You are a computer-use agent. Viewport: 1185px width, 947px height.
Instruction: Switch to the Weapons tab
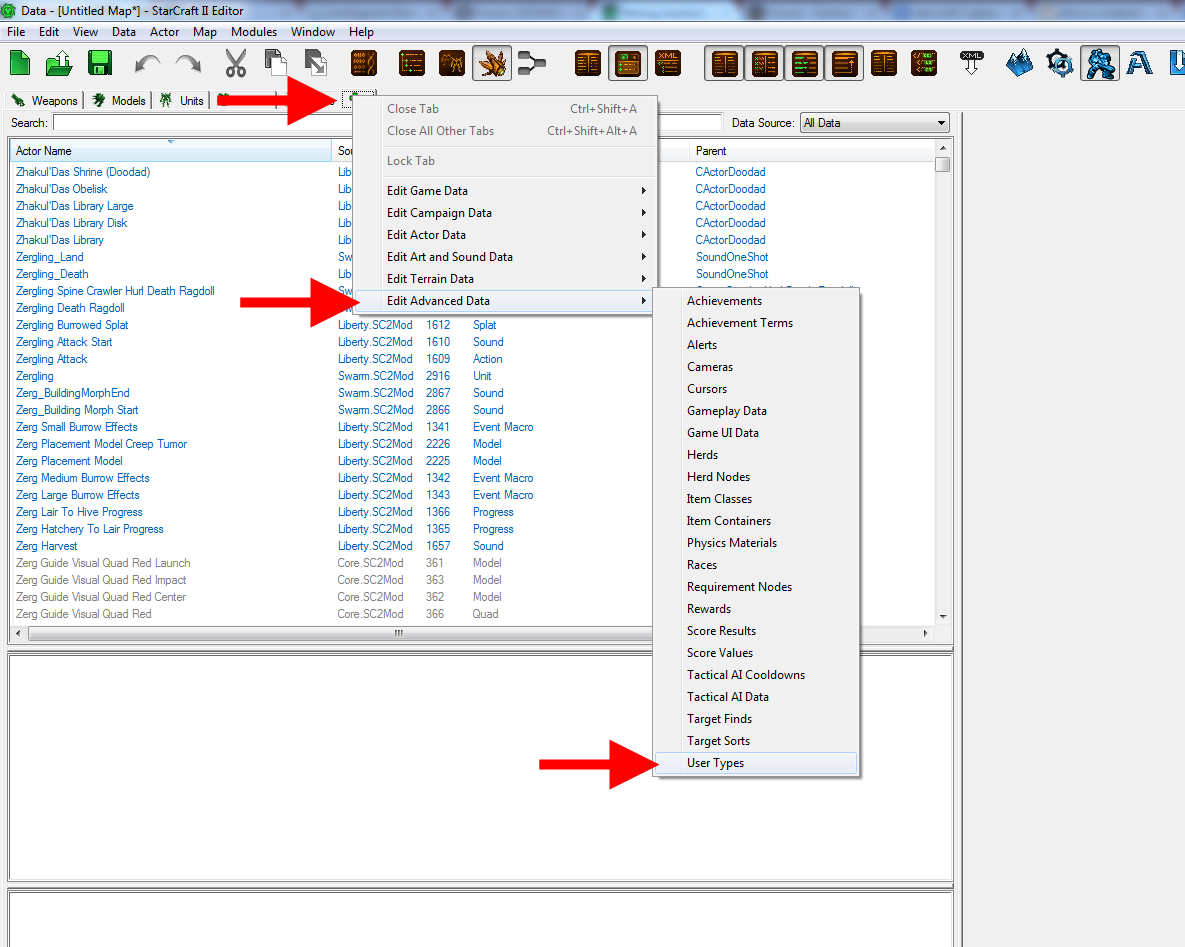43,101
